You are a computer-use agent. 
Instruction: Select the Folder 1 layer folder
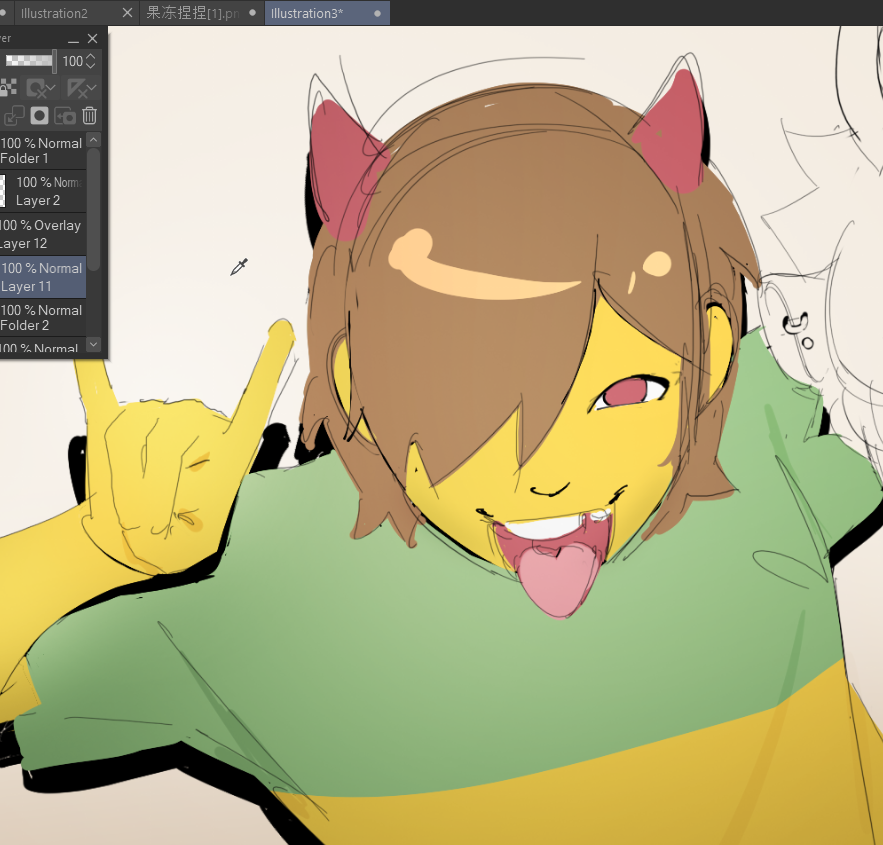43,151
